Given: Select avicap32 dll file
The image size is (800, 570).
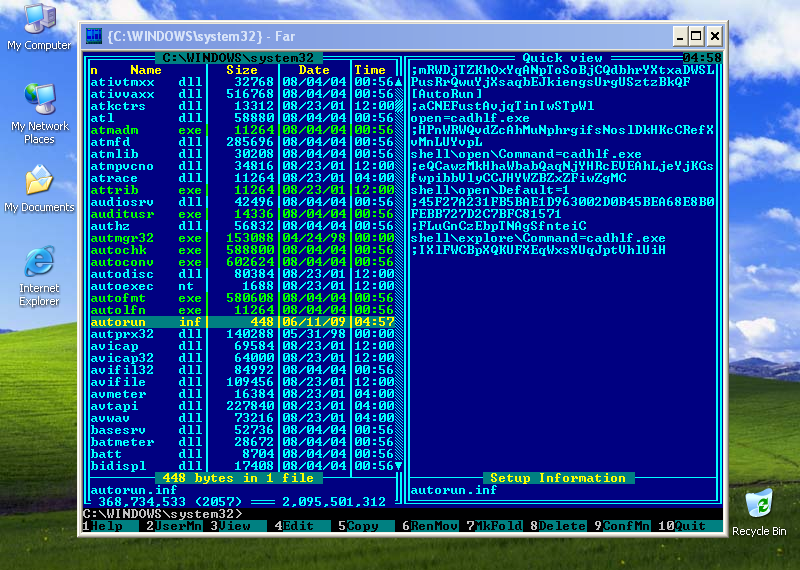Looking at the screenshot, I should pyautogui.click(x=242, y=358).
